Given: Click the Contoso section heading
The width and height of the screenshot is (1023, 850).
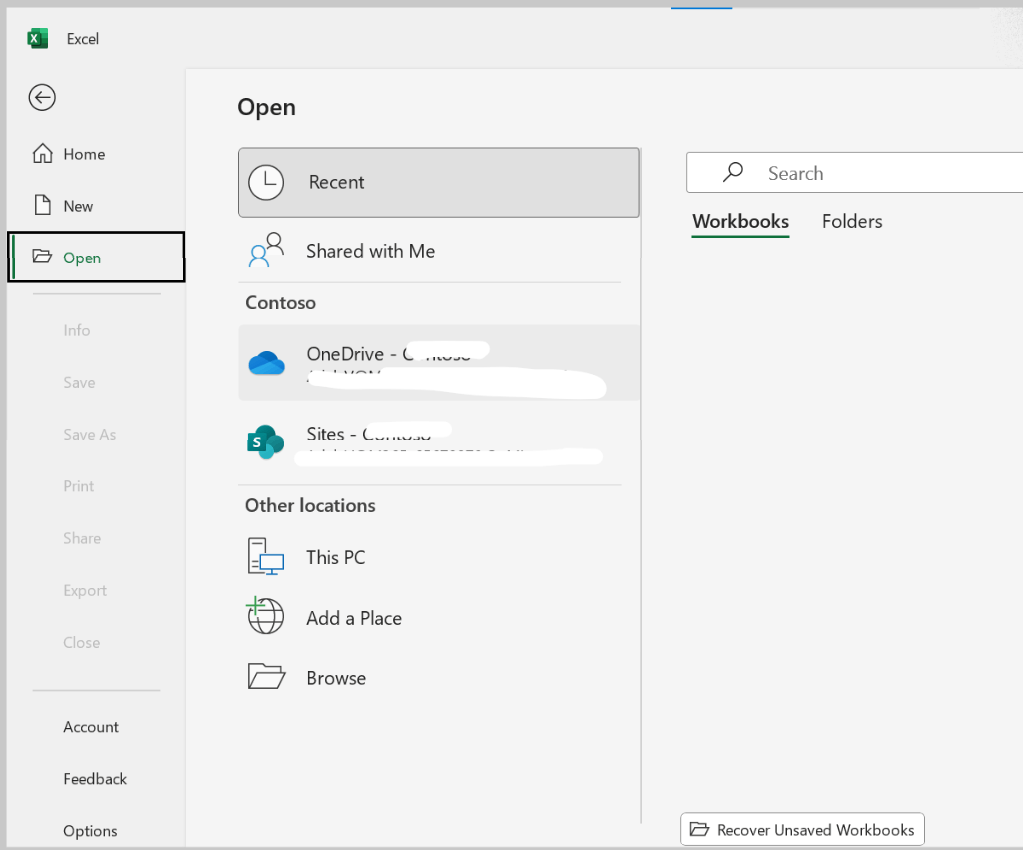Looking at the screenshot, I should 281,303.
